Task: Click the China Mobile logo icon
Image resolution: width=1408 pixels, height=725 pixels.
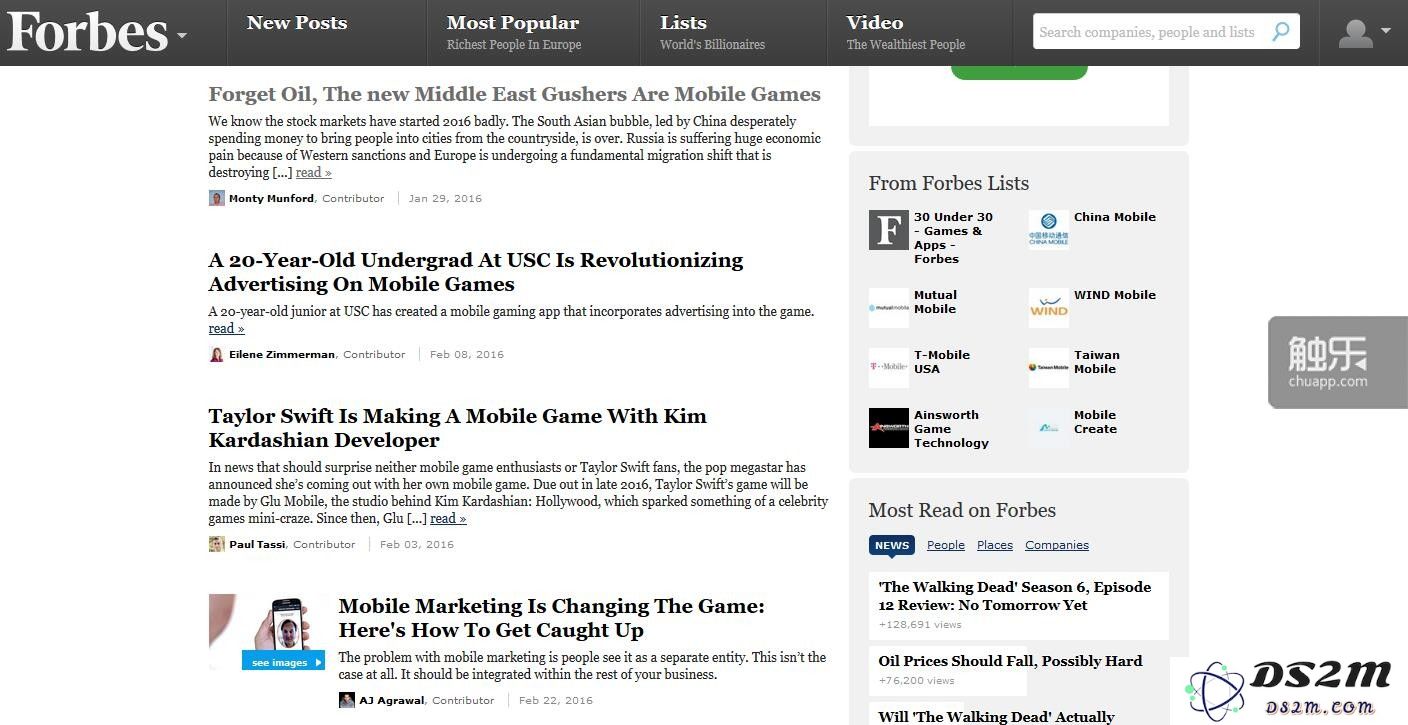Action: coord(1048,230)
